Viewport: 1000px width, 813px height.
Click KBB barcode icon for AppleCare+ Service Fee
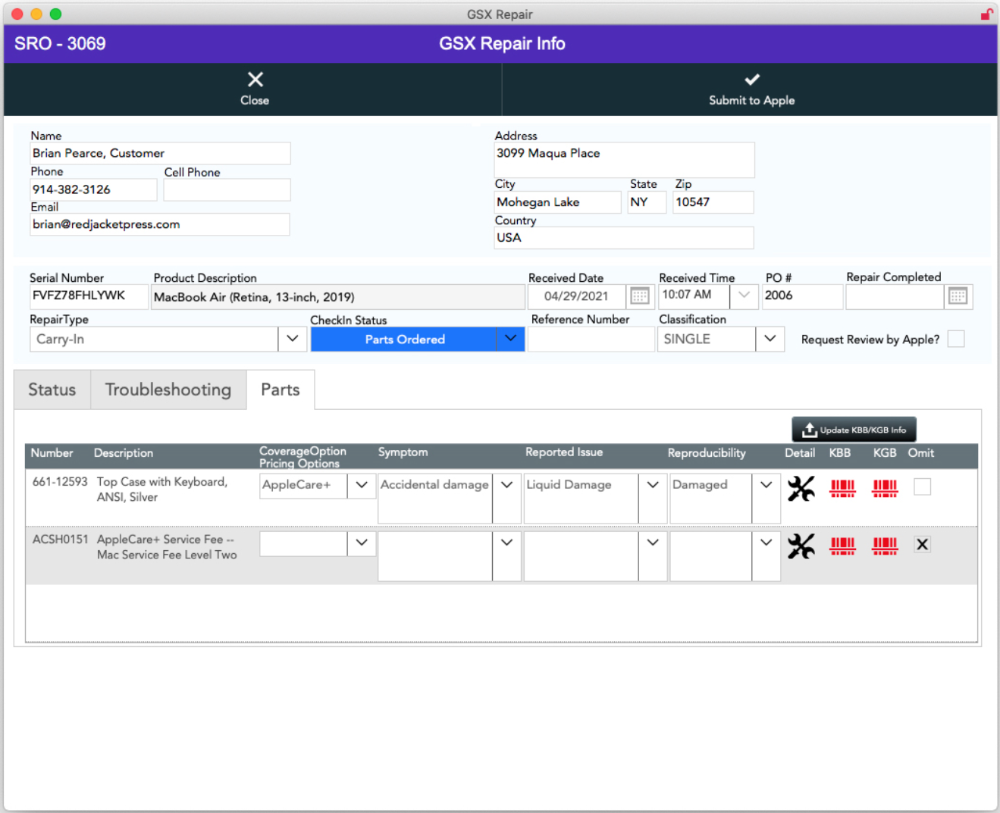(x=842, y=546)
